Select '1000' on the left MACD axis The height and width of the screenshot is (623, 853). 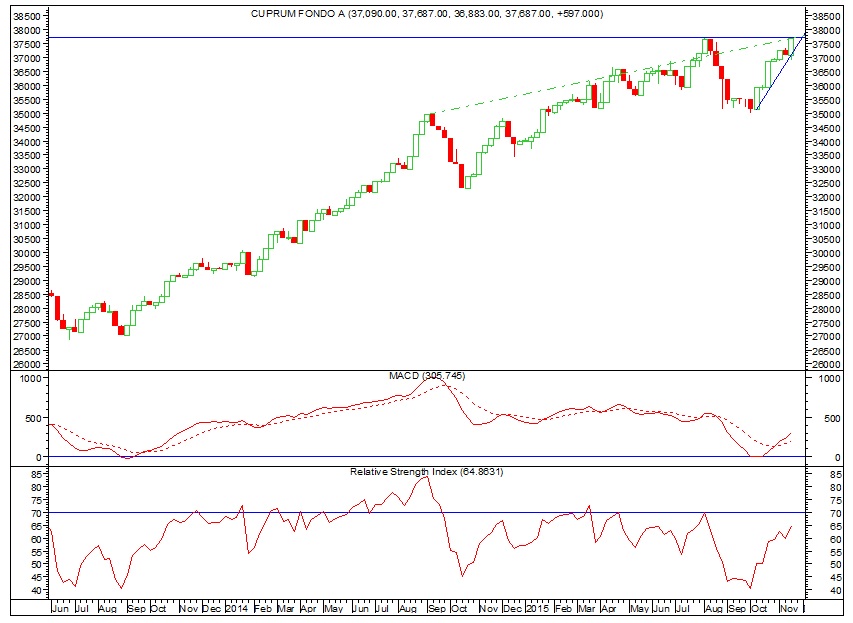pyautogui.click(x=30, y=379)
